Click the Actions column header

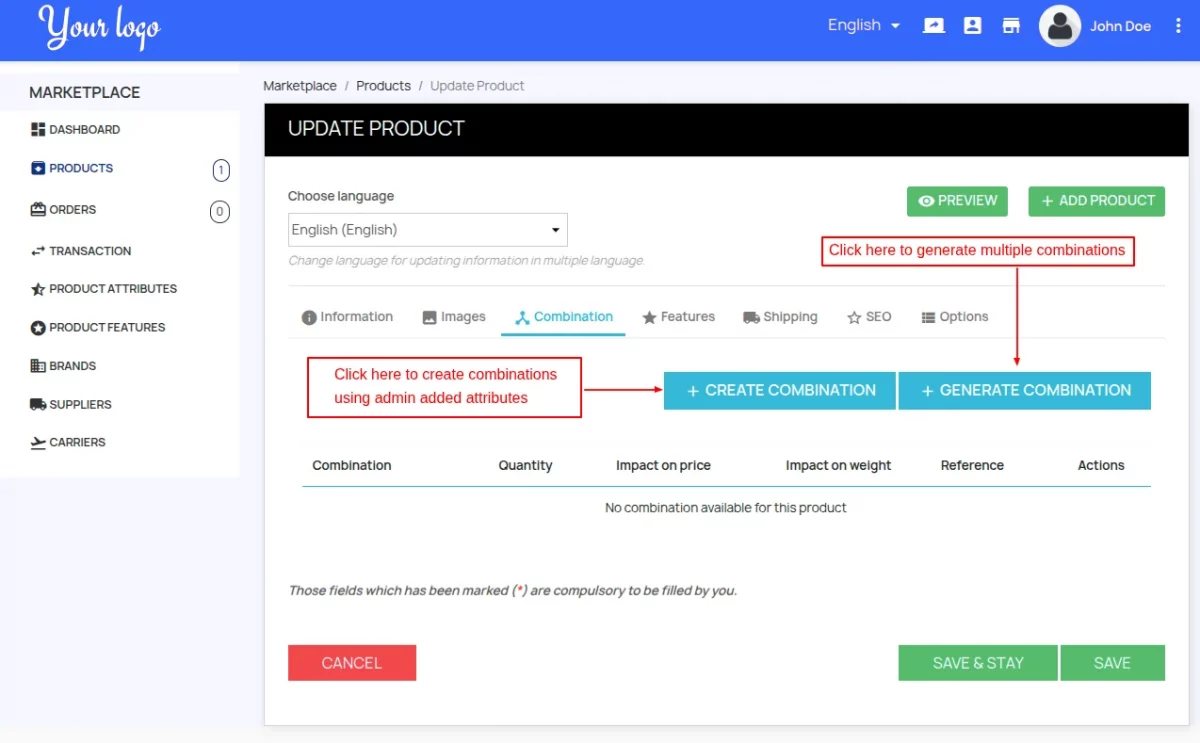pyautogui.click(x=1101, y=466)
